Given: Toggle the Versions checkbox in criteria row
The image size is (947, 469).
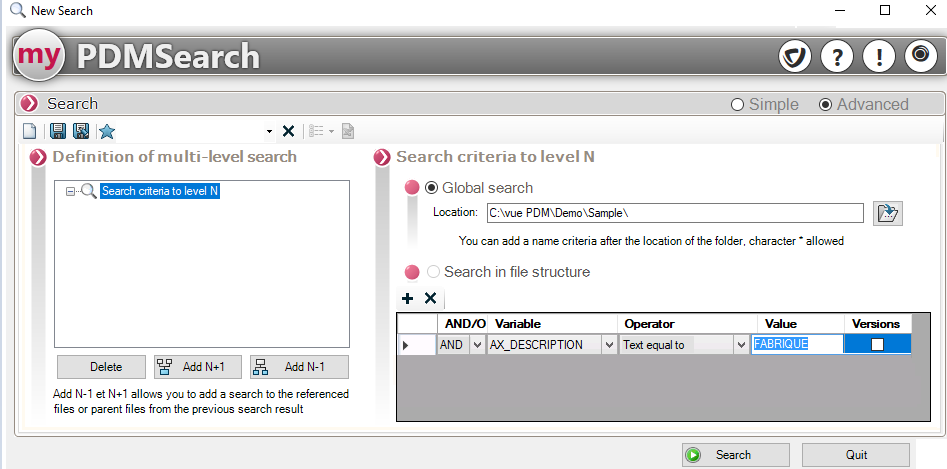Looking at the screenshot, I should tap(877, 344).
